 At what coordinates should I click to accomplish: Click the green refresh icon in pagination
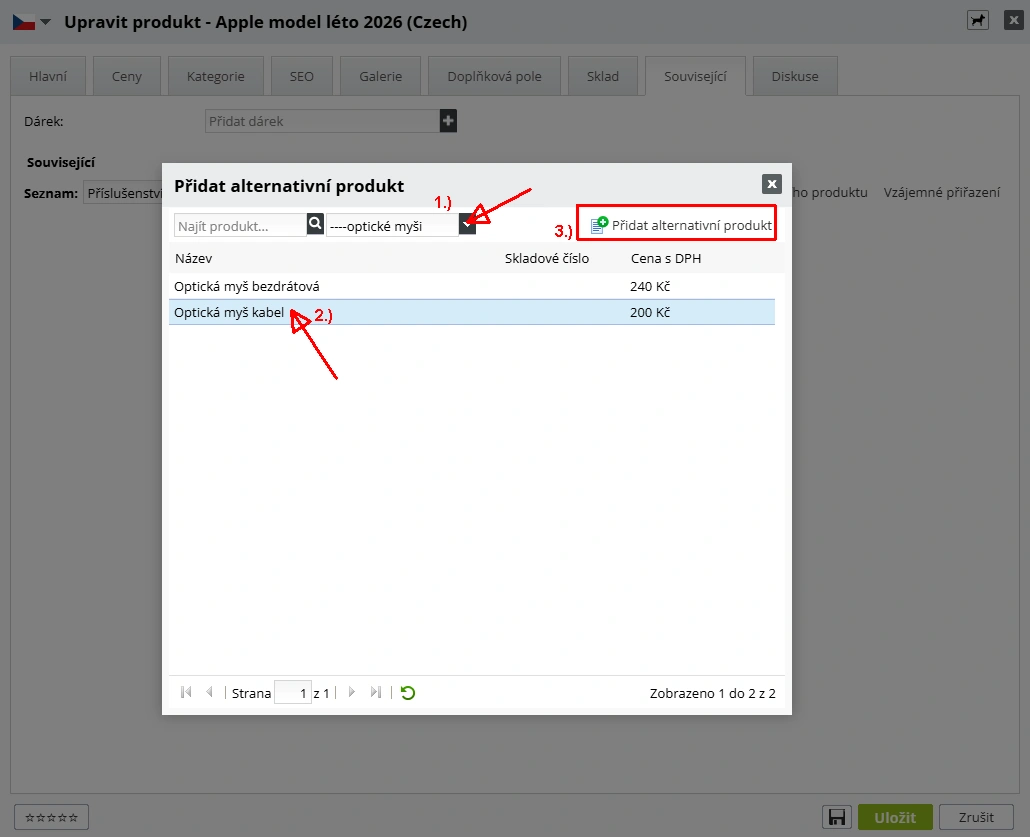408,692
